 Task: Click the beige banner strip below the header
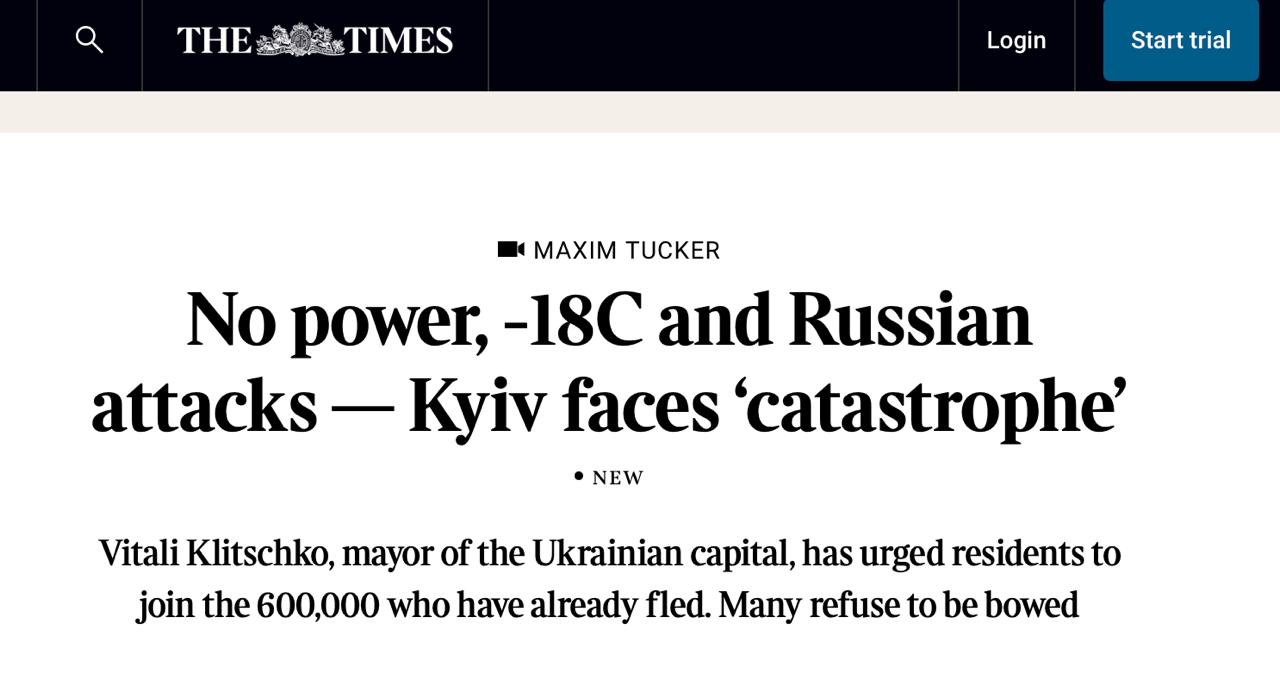pos(640,112)
